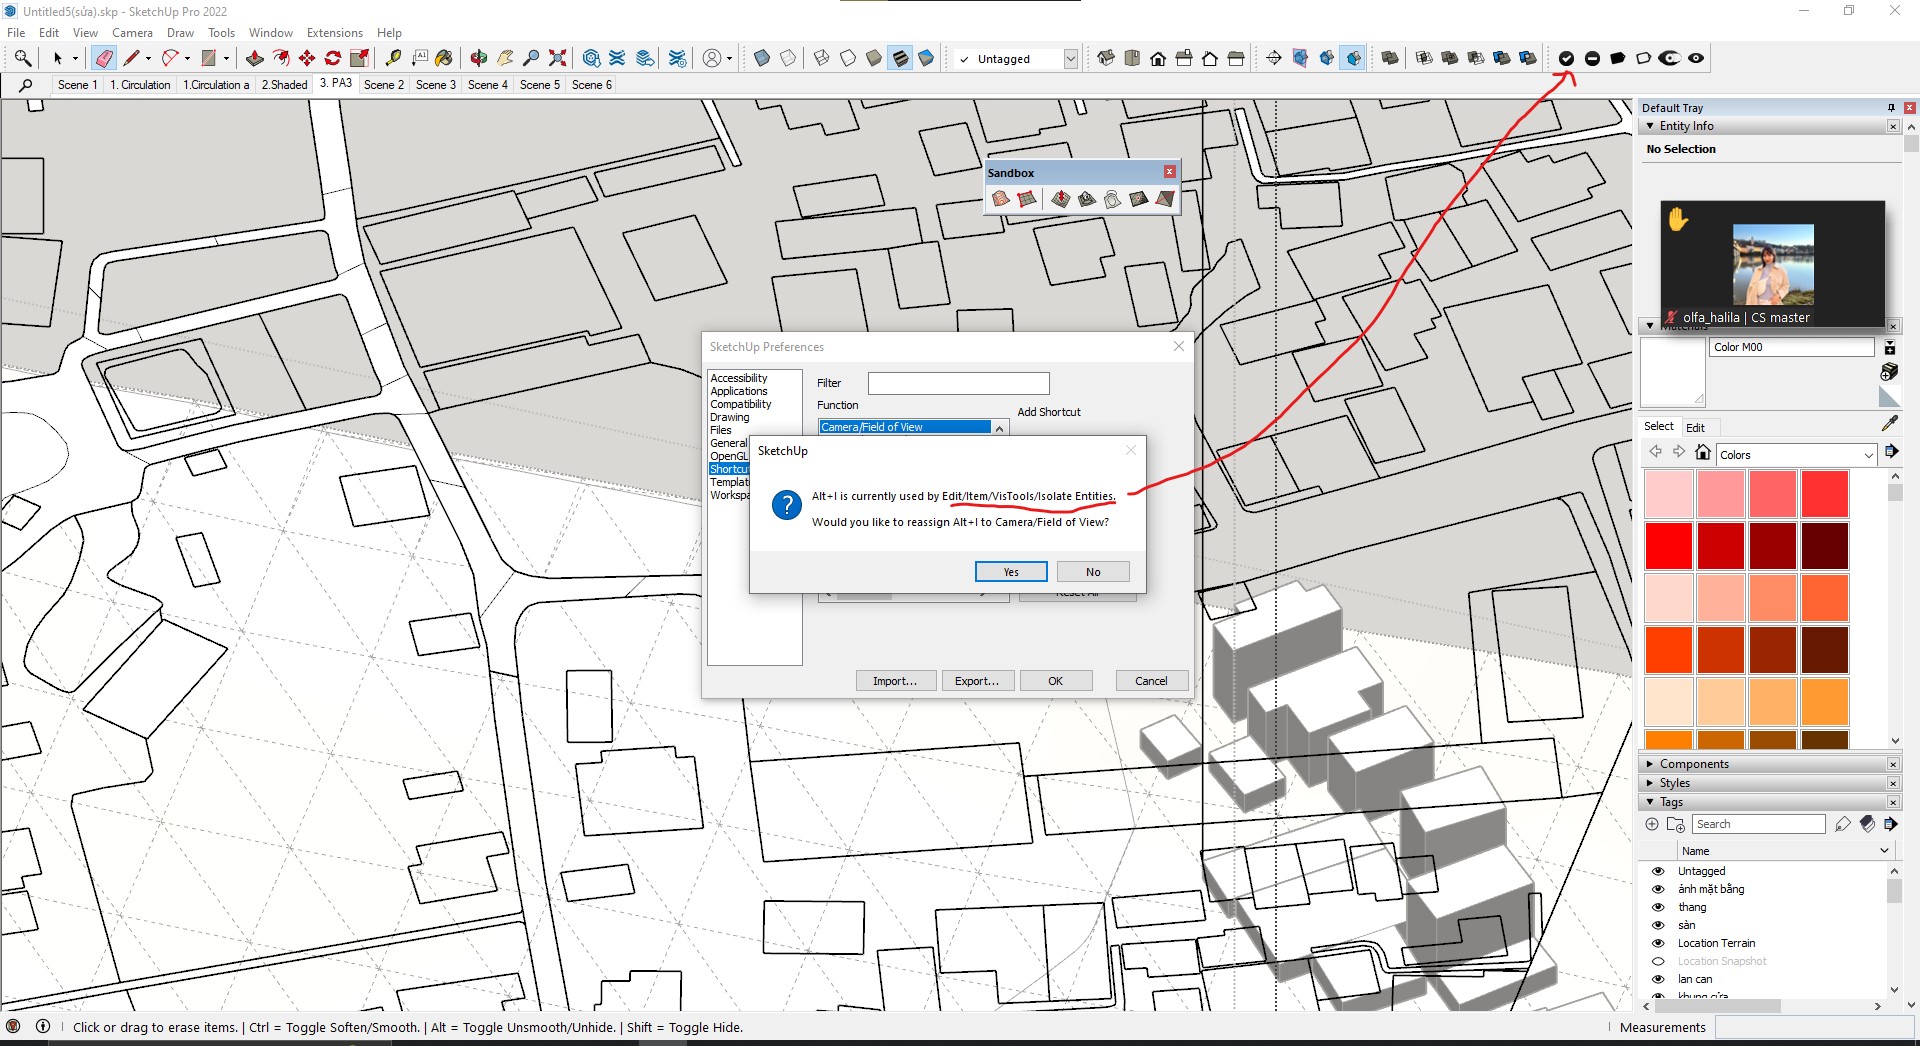Toggle visibility of the Untagged tag
1920x1046 pixels.
1658,871
